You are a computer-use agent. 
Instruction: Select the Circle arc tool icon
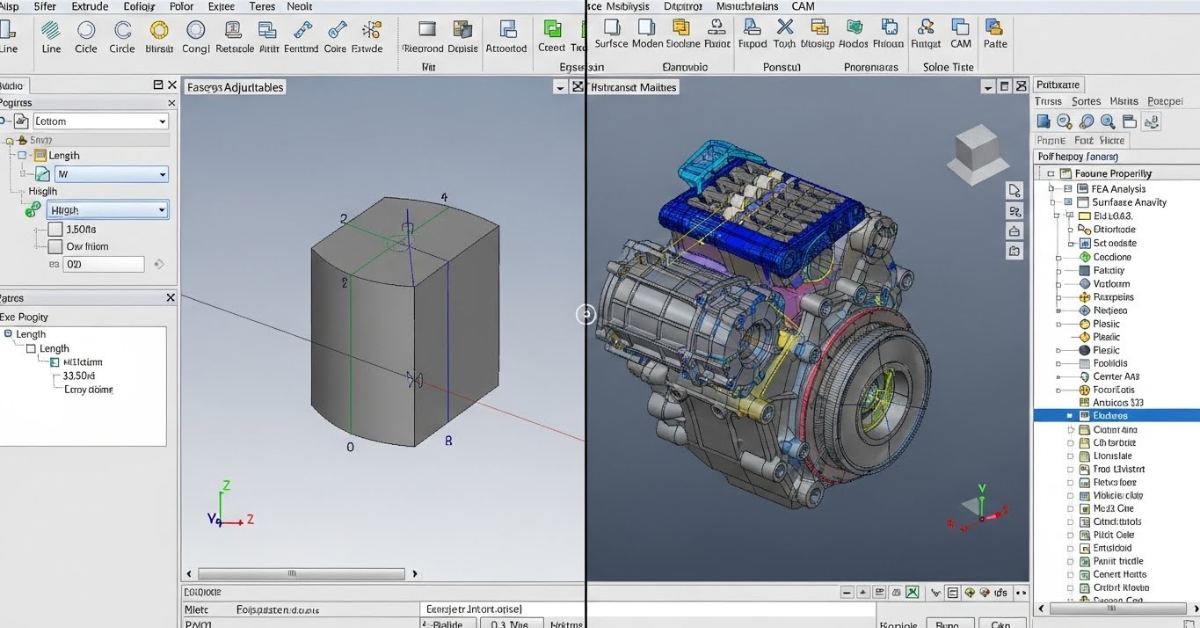coord(122,32)
